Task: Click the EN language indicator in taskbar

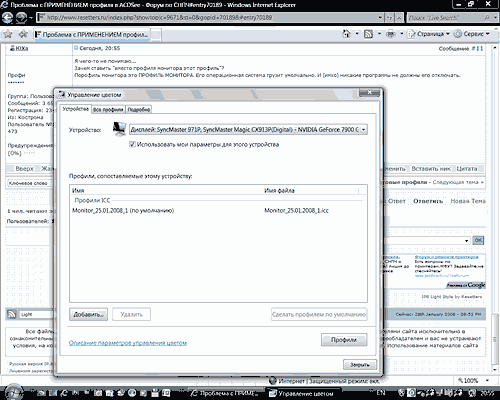Action: pyautogui.click(x=381, y=393)
